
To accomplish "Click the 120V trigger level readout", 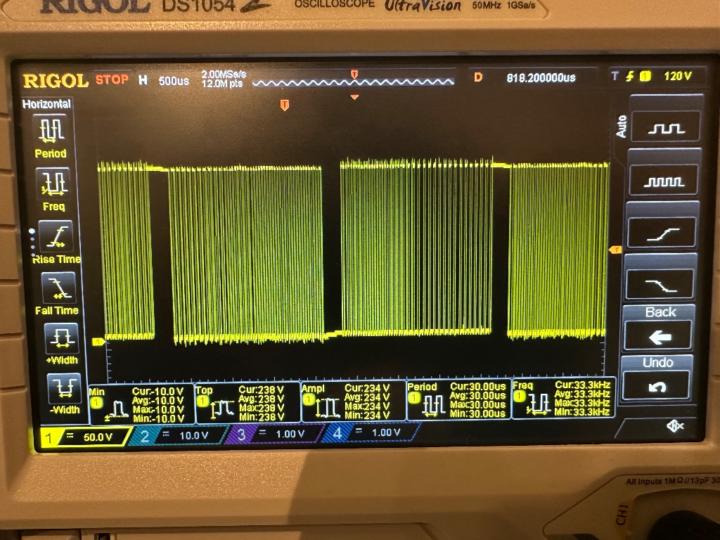I will 677,76.
